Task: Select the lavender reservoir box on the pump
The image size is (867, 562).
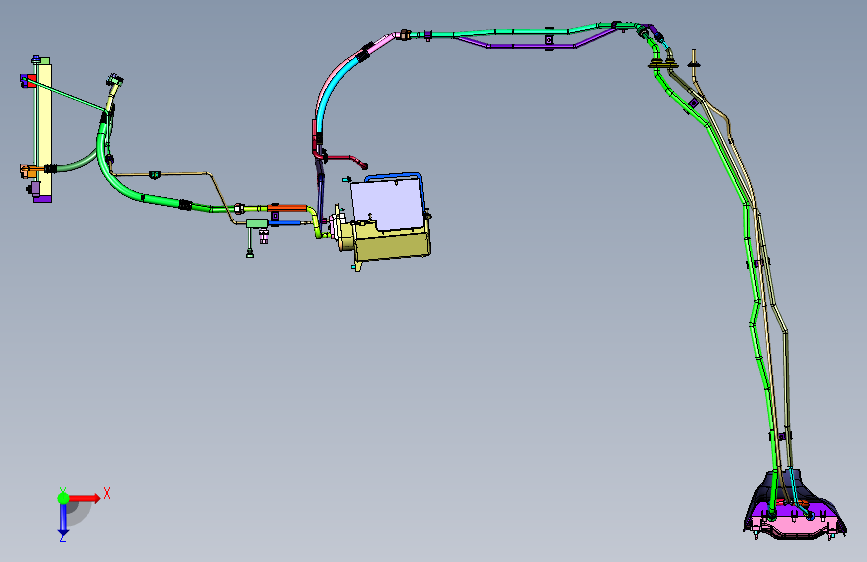Action: [387, 205]
